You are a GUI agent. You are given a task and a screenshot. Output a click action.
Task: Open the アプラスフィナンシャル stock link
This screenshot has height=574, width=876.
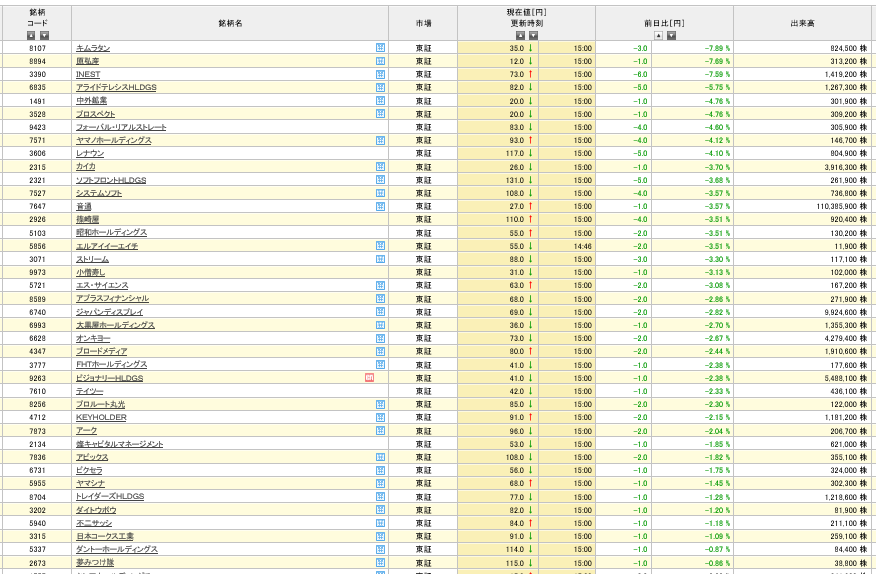(112, 299)
